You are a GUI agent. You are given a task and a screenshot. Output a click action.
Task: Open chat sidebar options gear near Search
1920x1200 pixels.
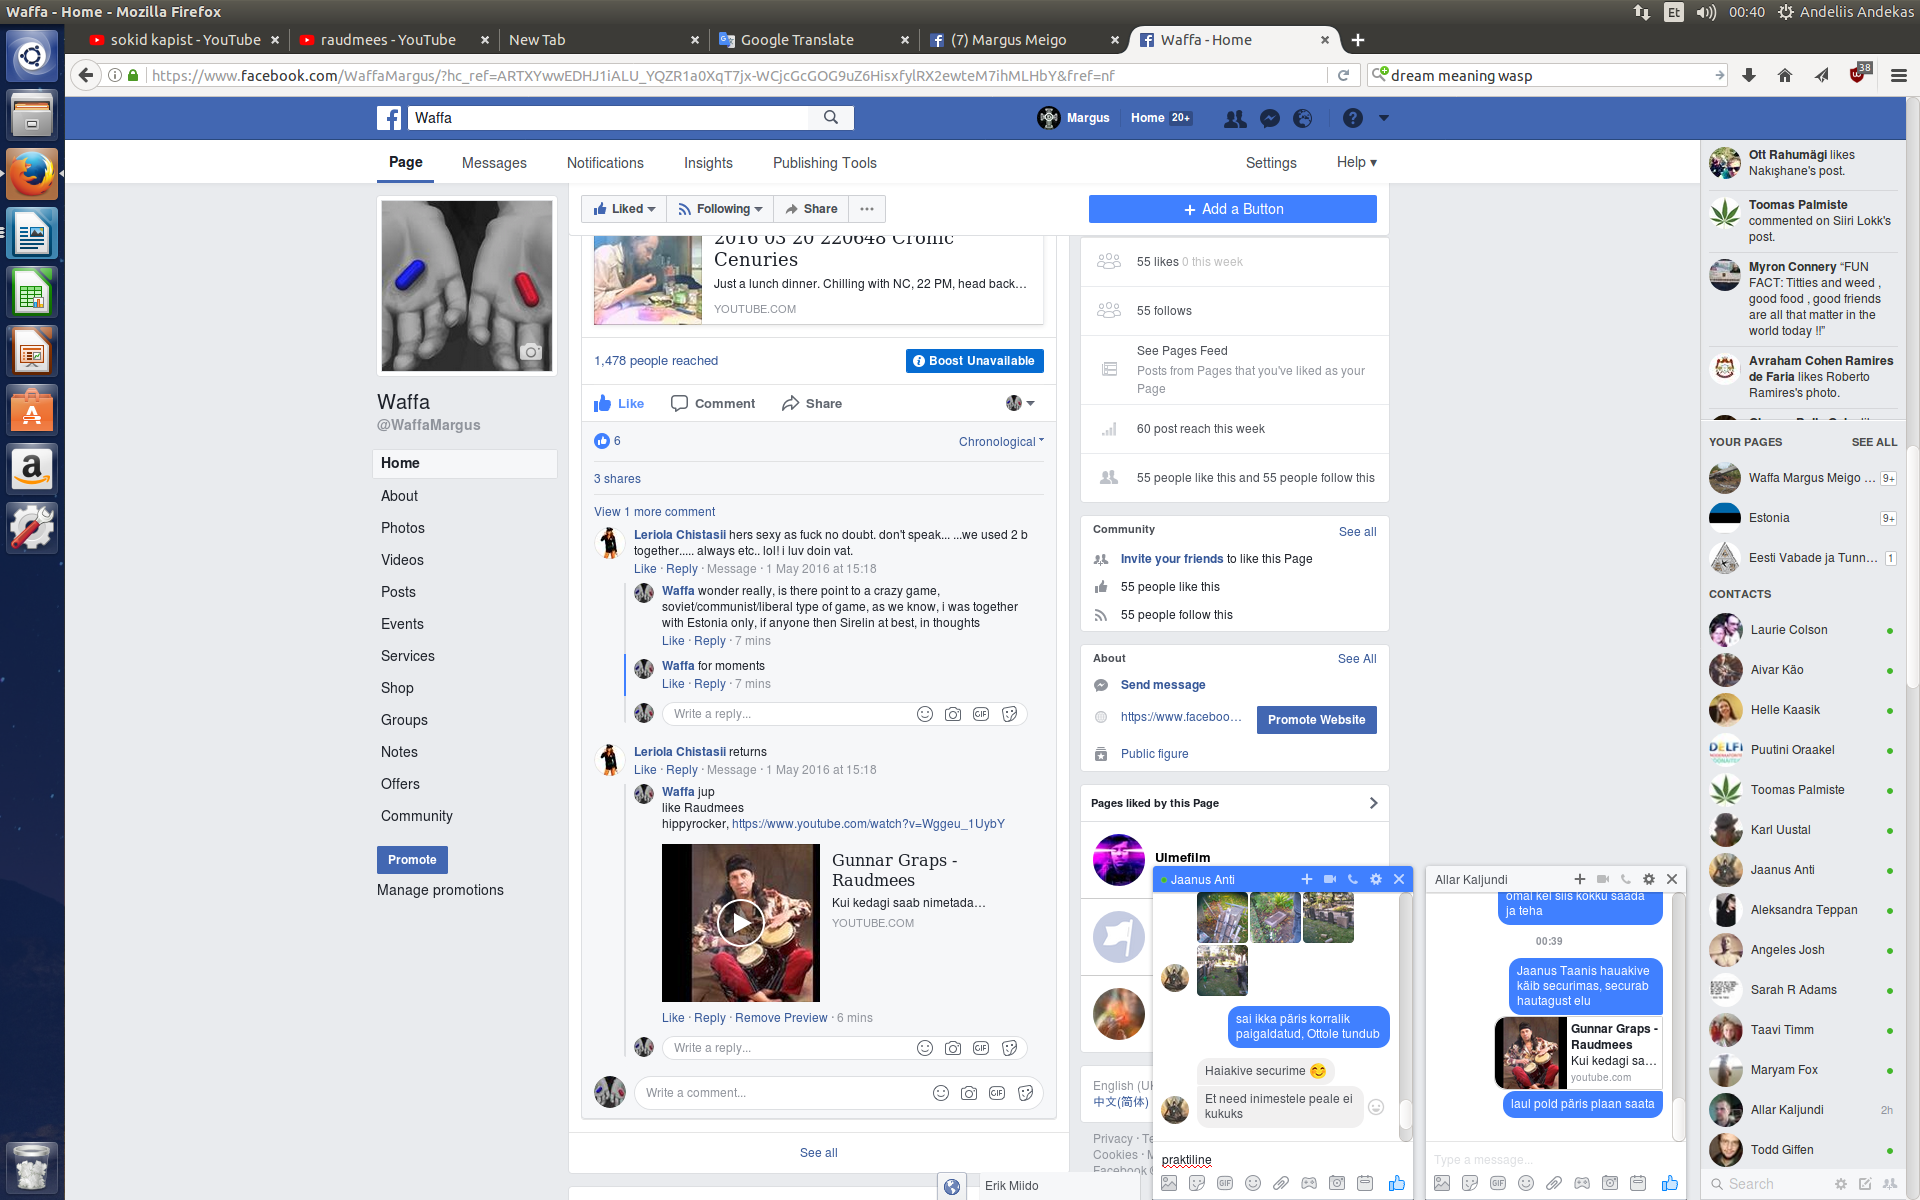(x=1841, y=1184)
